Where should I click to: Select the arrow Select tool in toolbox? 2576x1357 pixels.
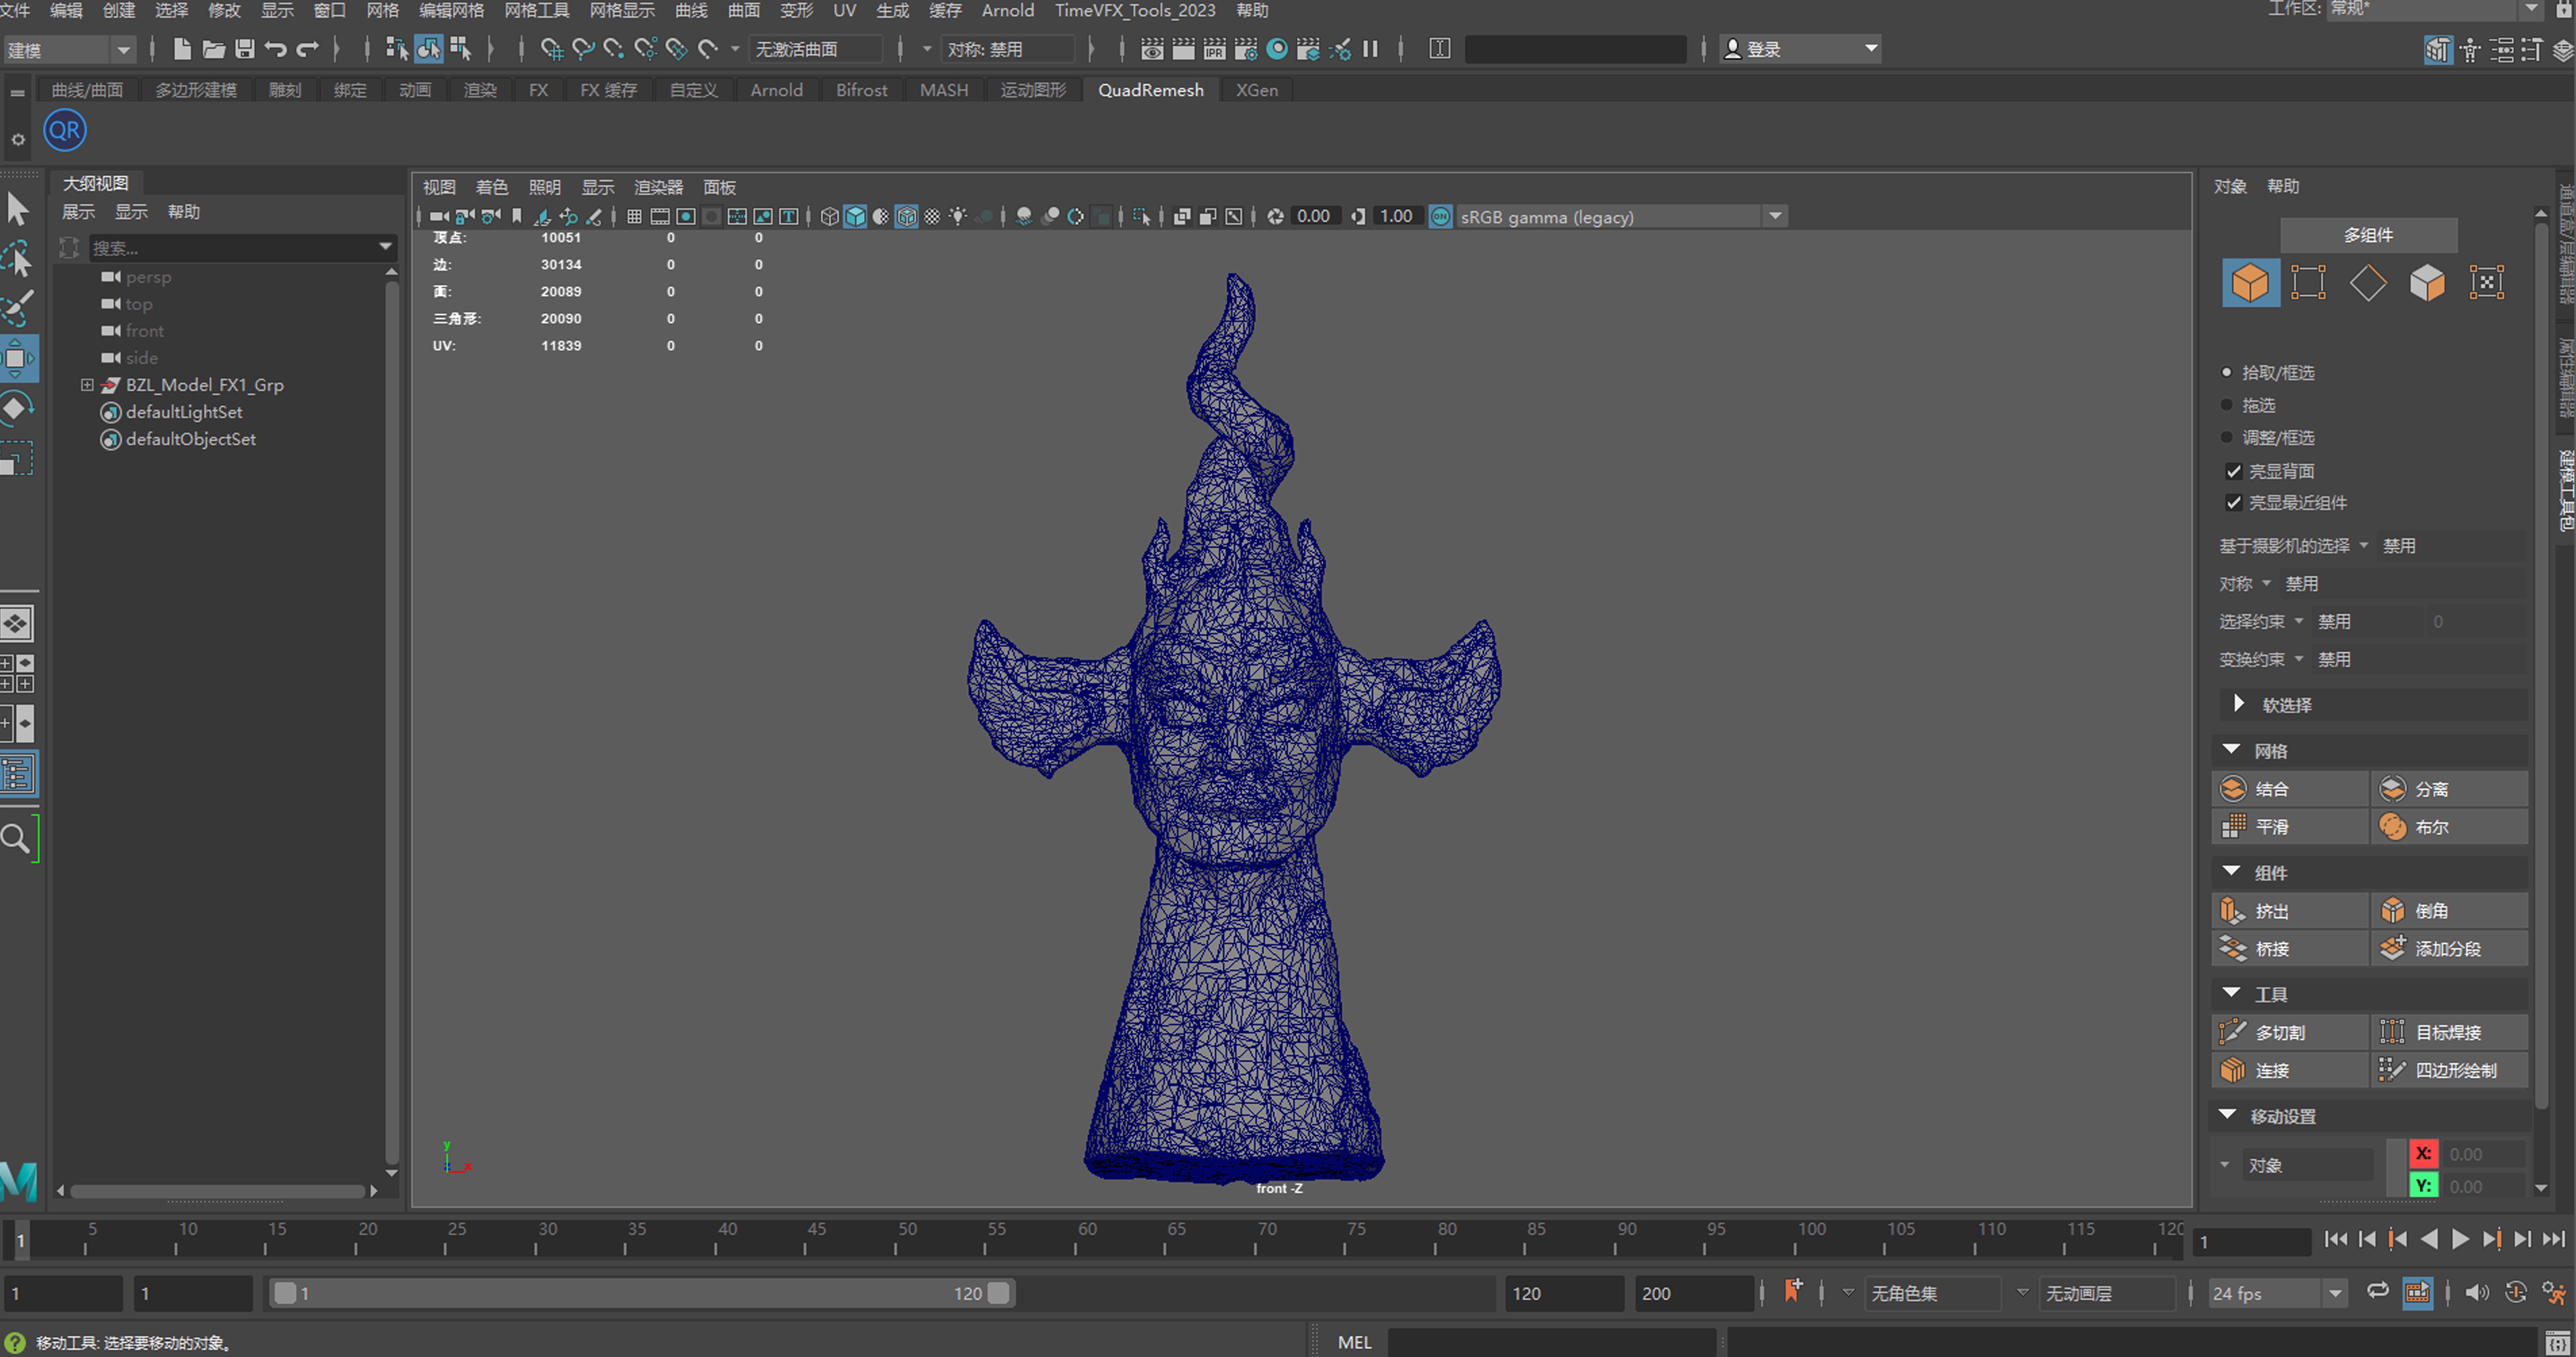pyautogui.click(x=18, y=209)
